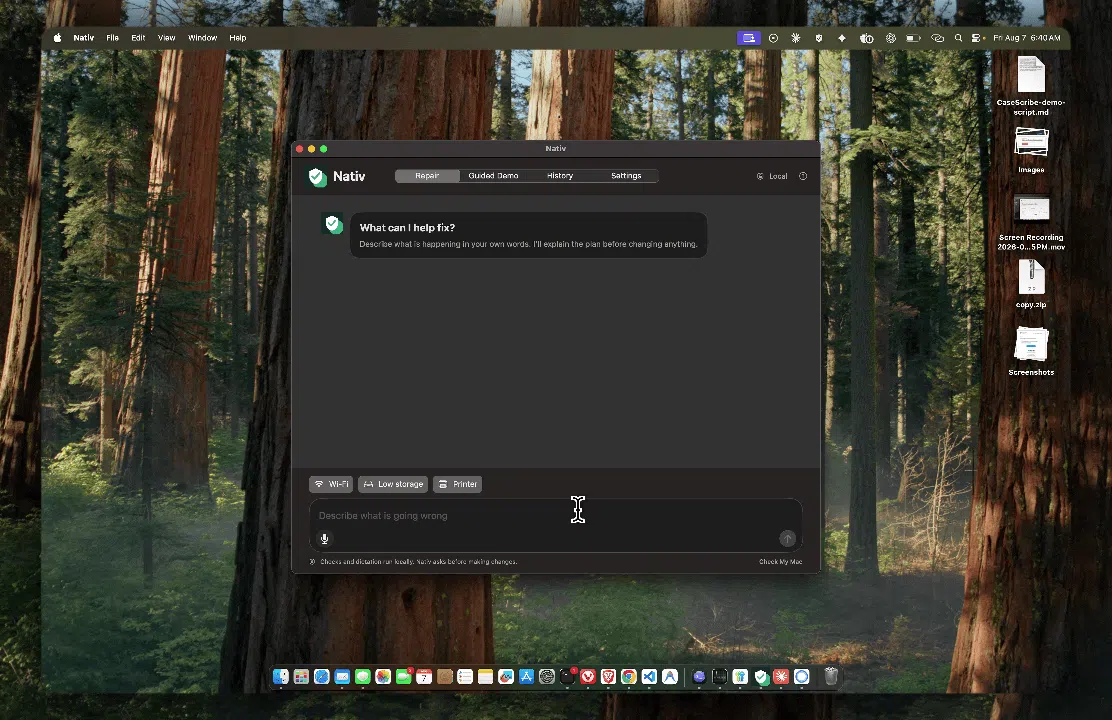
Task: Switch to the History tab
Action: (x=560, y=176)
